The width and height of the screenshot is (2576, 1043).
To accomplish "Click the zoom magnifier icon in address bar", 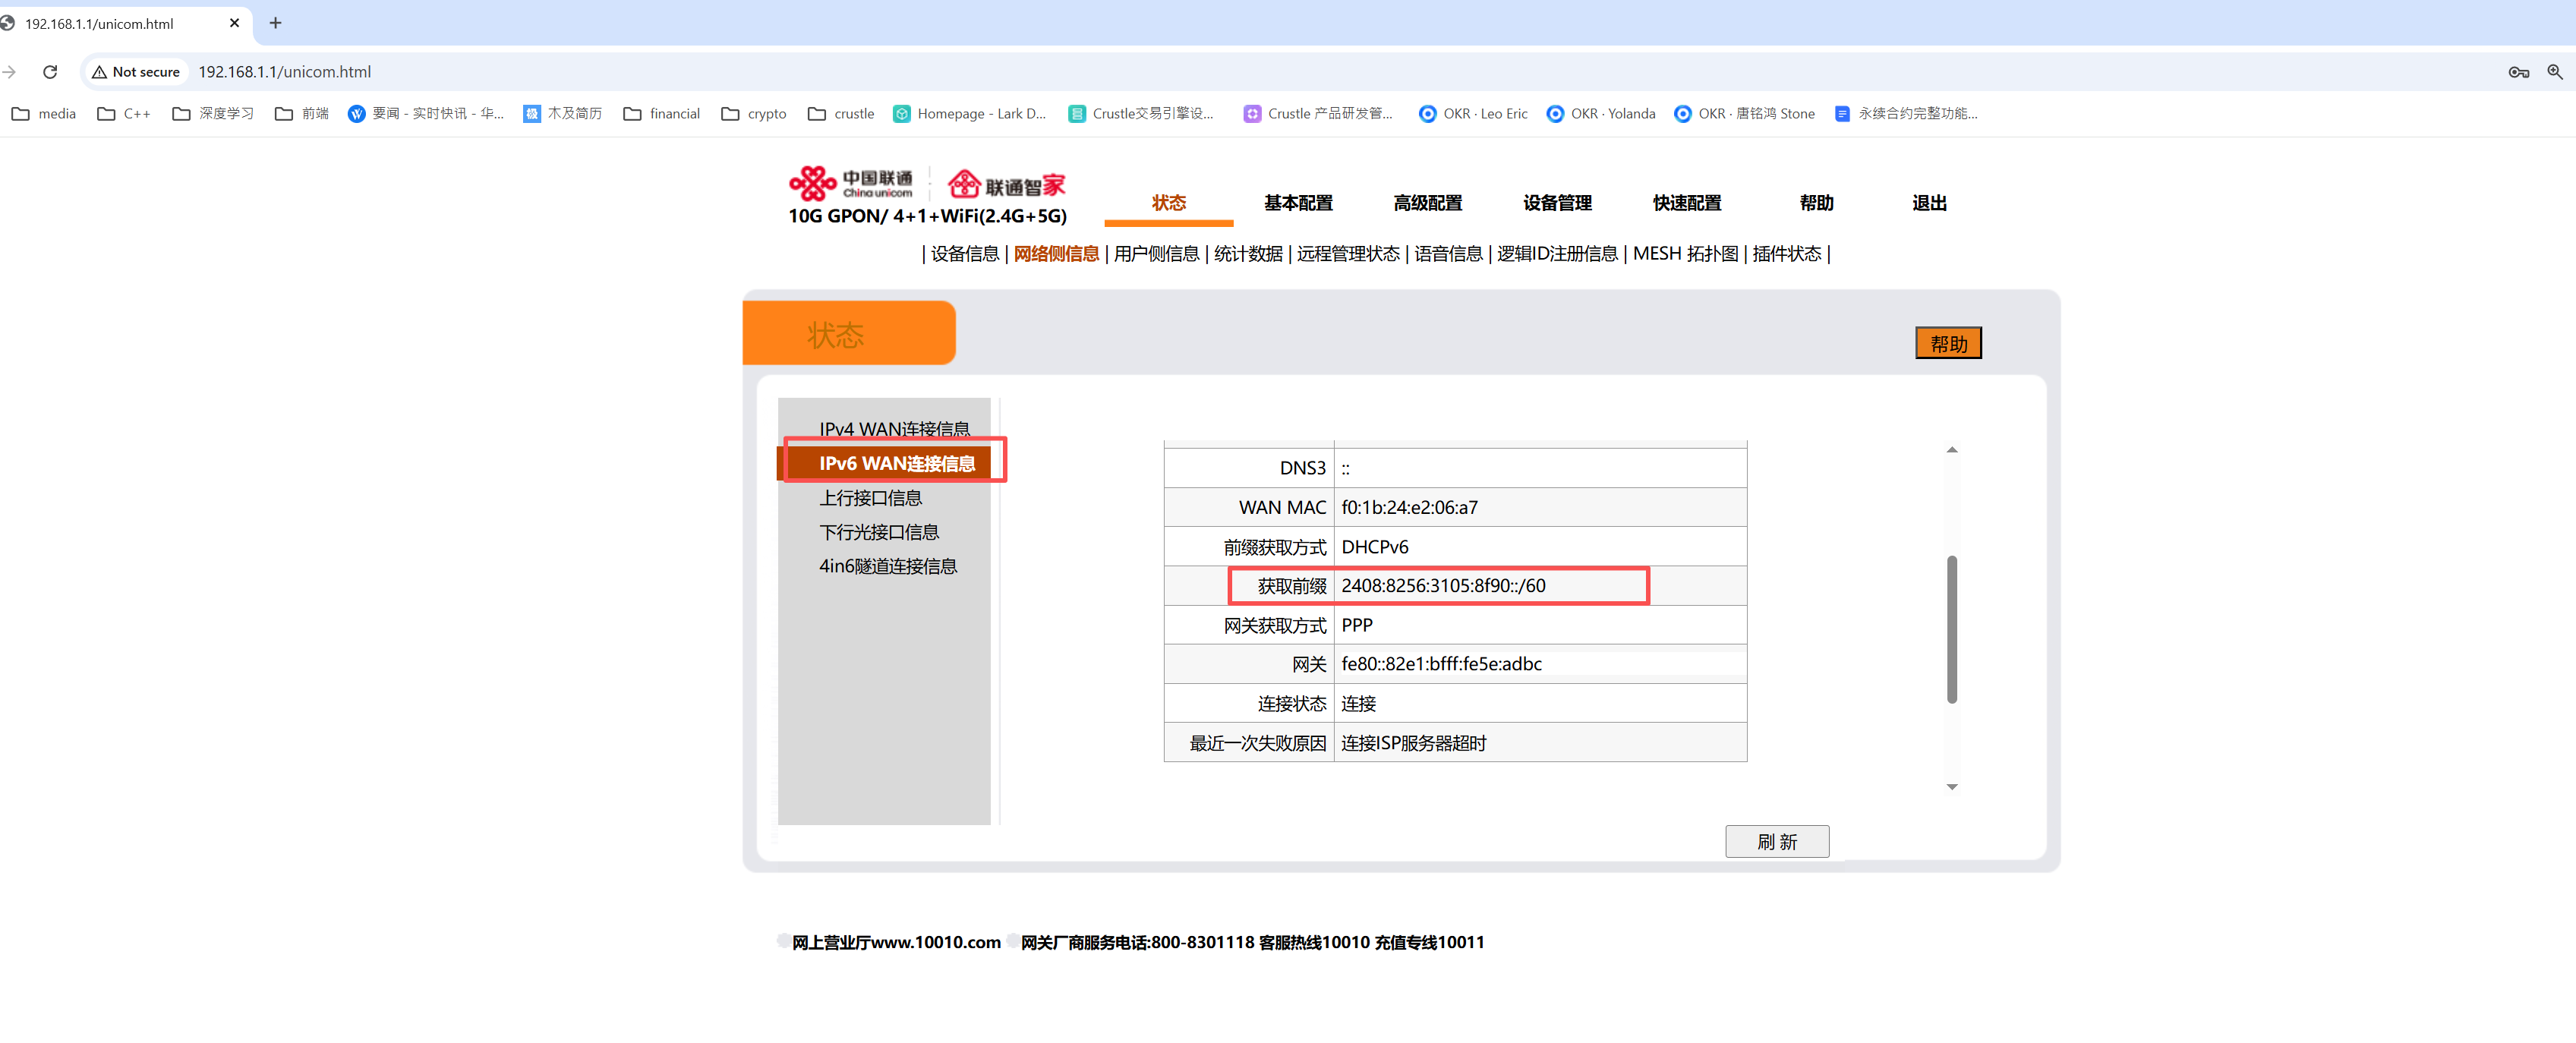I will pos(2554,72).
